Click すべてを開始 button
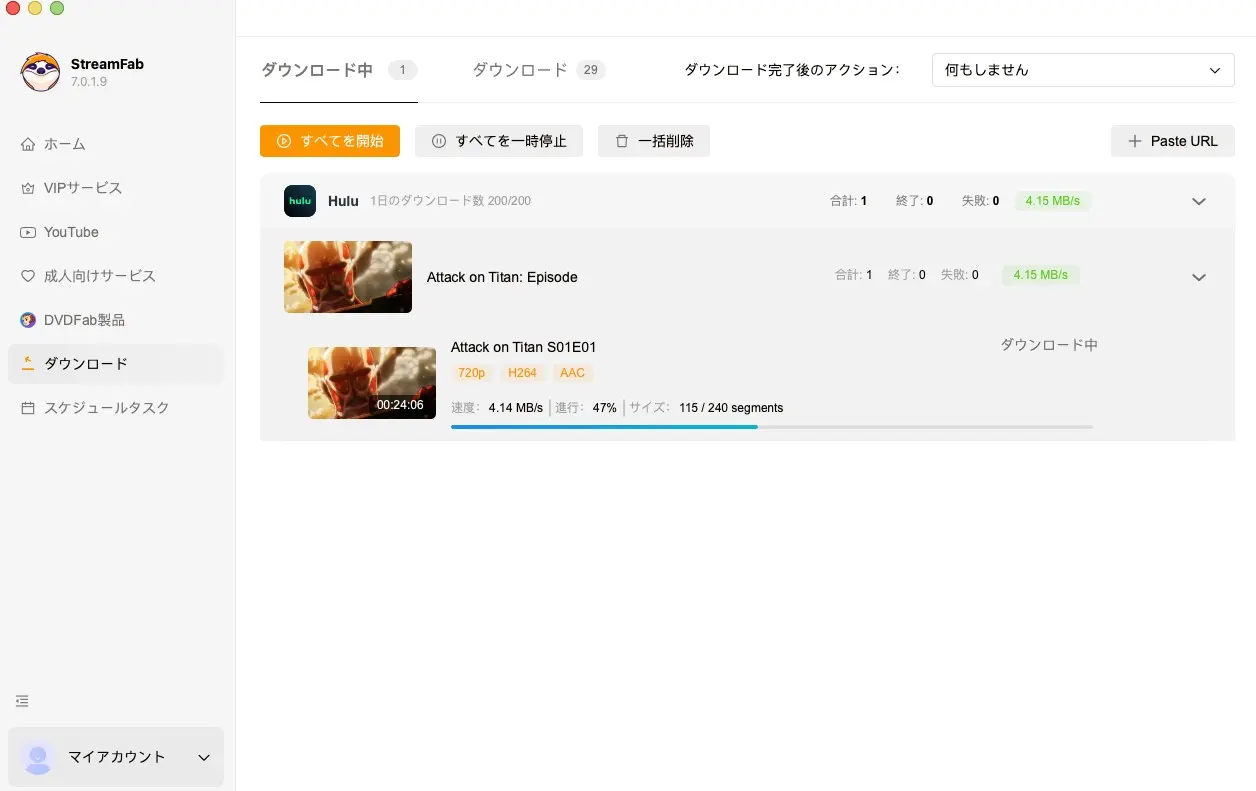Screen dimensions: 1256x791 click(330, 141)
